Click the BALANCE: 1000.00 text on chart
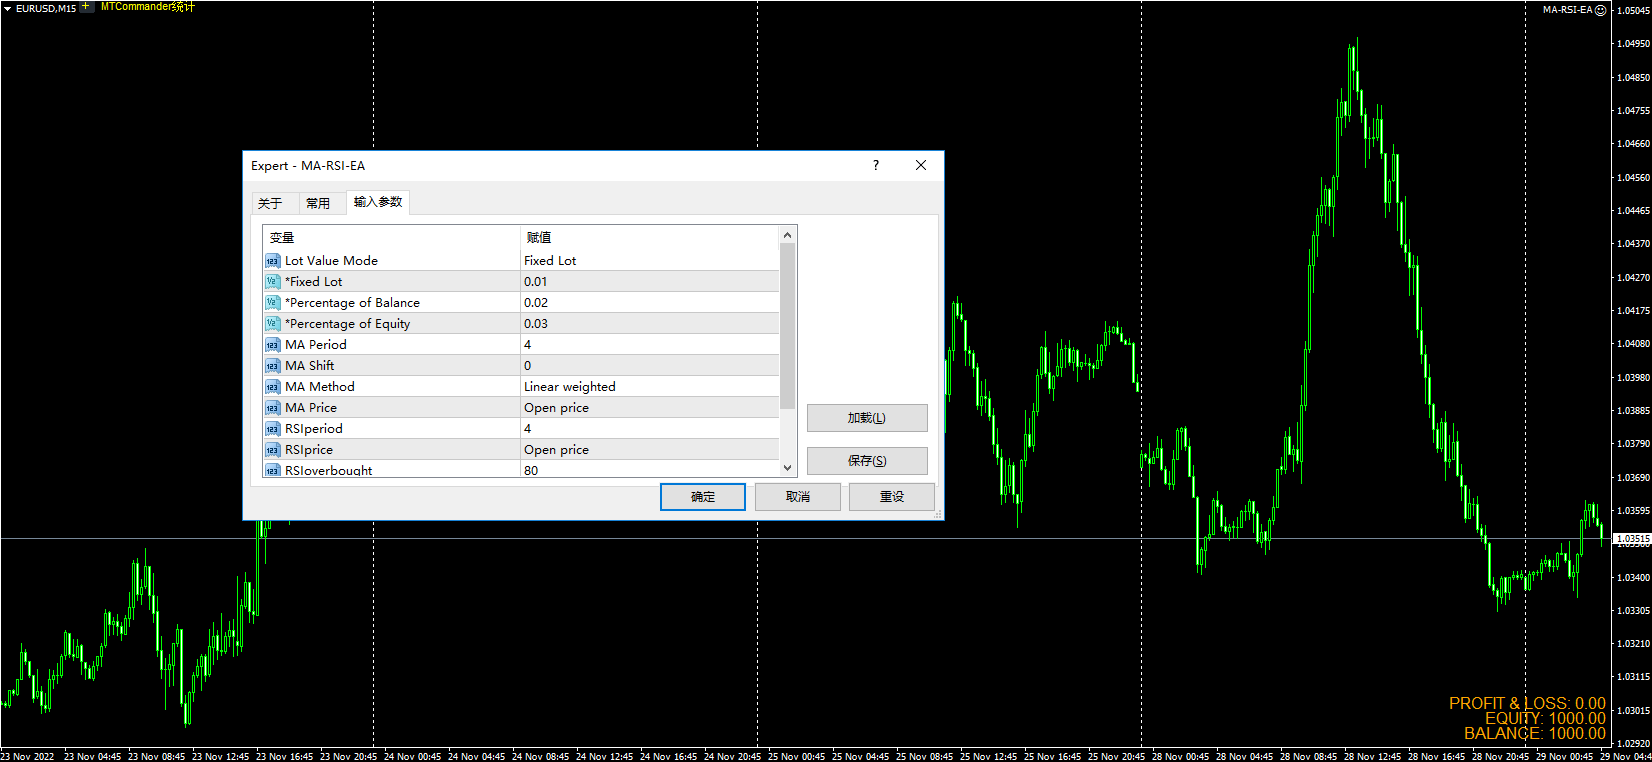This screenshot has width=1652, height=762. (1534, 733)
